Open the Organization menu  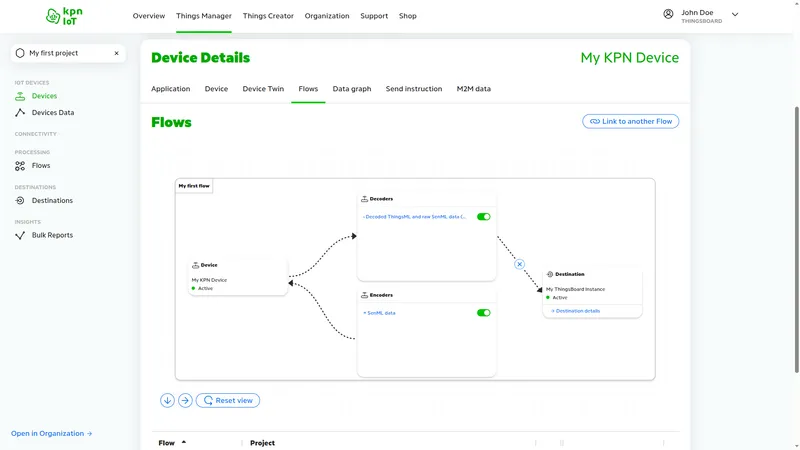[x=327, y=16]
